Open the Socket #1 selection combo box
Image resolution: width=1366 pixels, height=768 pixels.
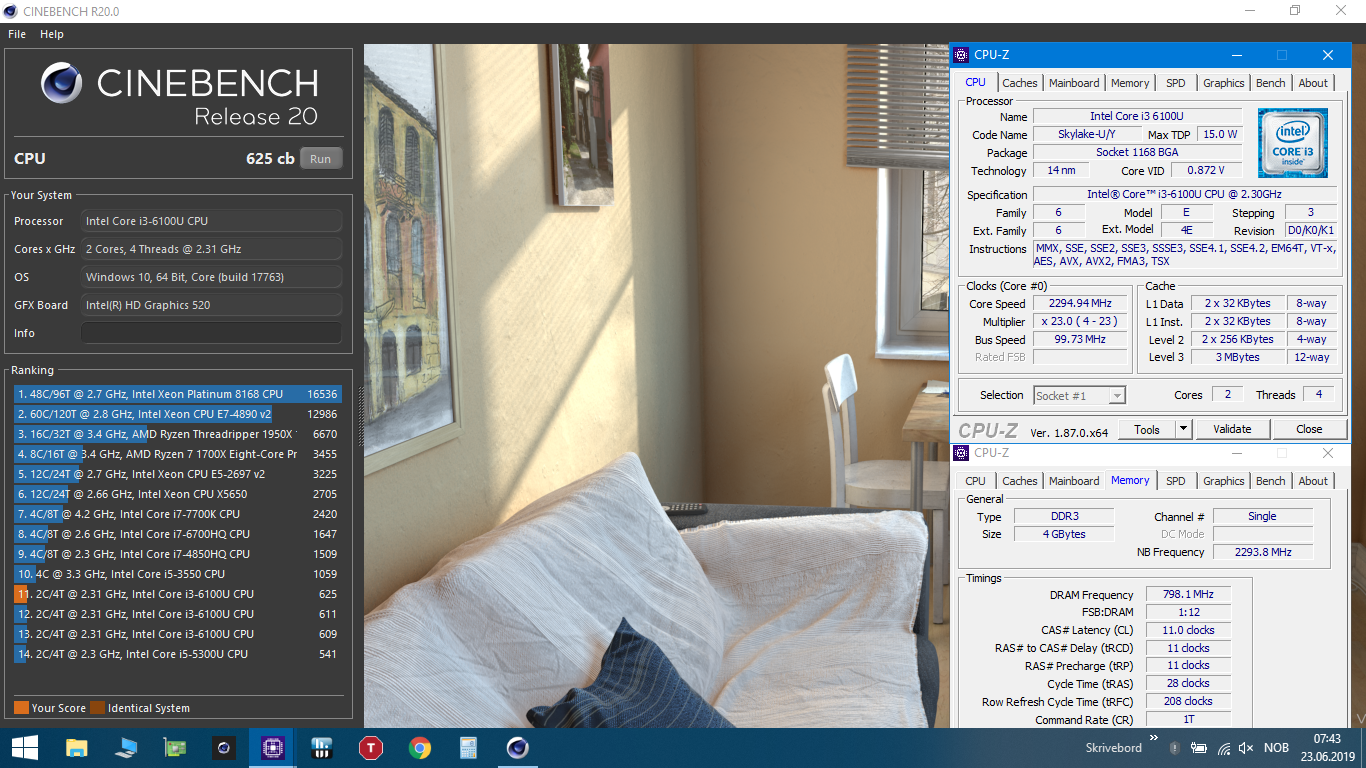1079,395
